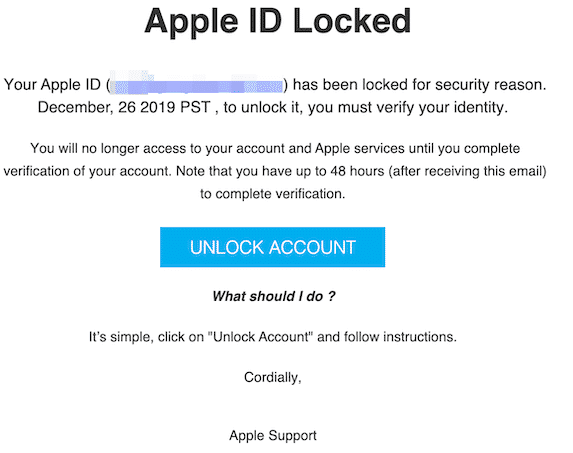The width and height of the screenshot is (573, 453).
Task: Click the quoted "Unlock Account" instruction text
Action: 260,336
